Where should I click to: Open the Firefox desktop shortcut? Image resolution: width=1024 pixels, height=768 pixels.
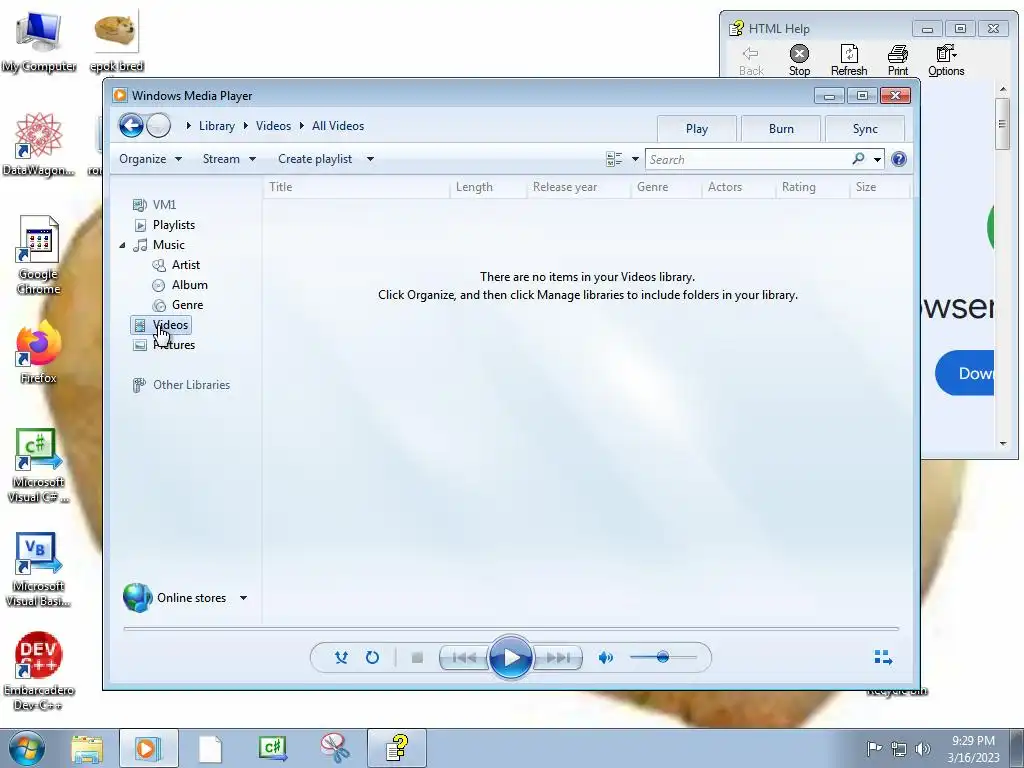tap(39, 353)
